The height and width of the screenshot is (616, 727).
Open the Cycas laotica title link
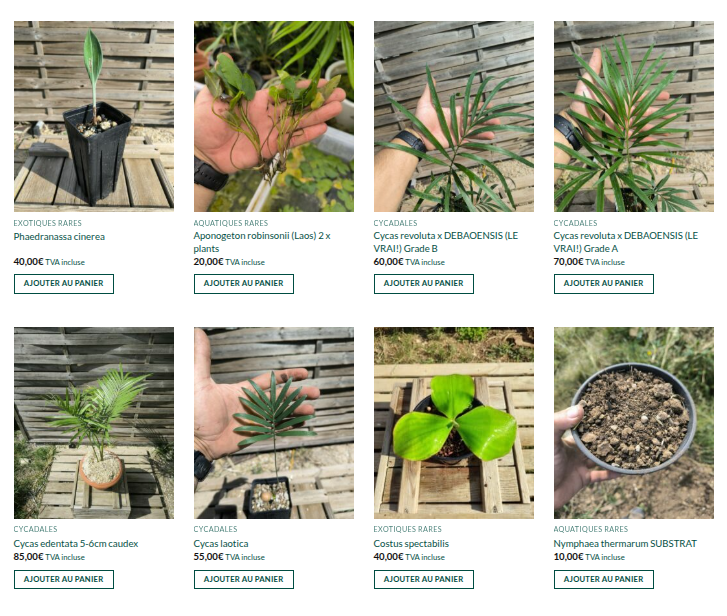221,544
